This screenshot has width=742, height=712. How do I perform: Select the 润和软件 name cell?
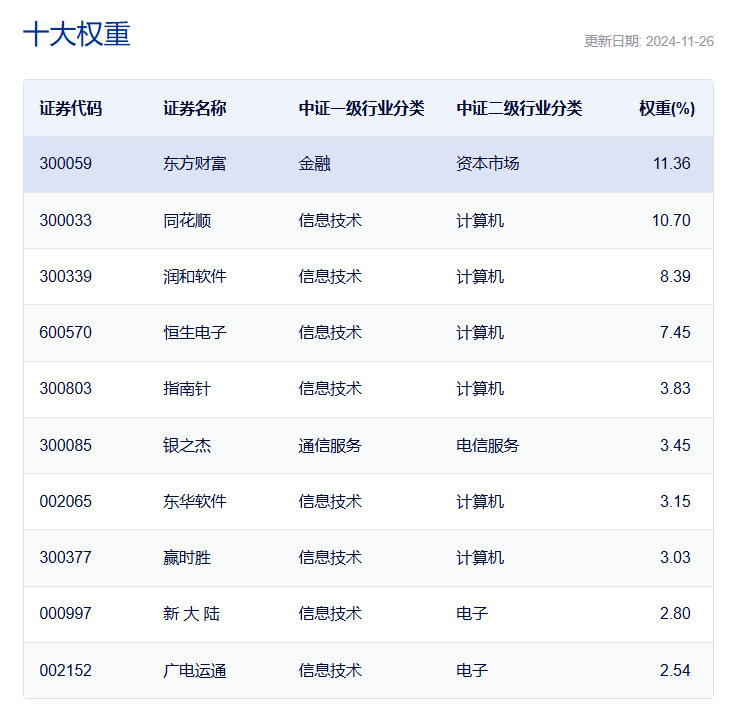[194, 276]
